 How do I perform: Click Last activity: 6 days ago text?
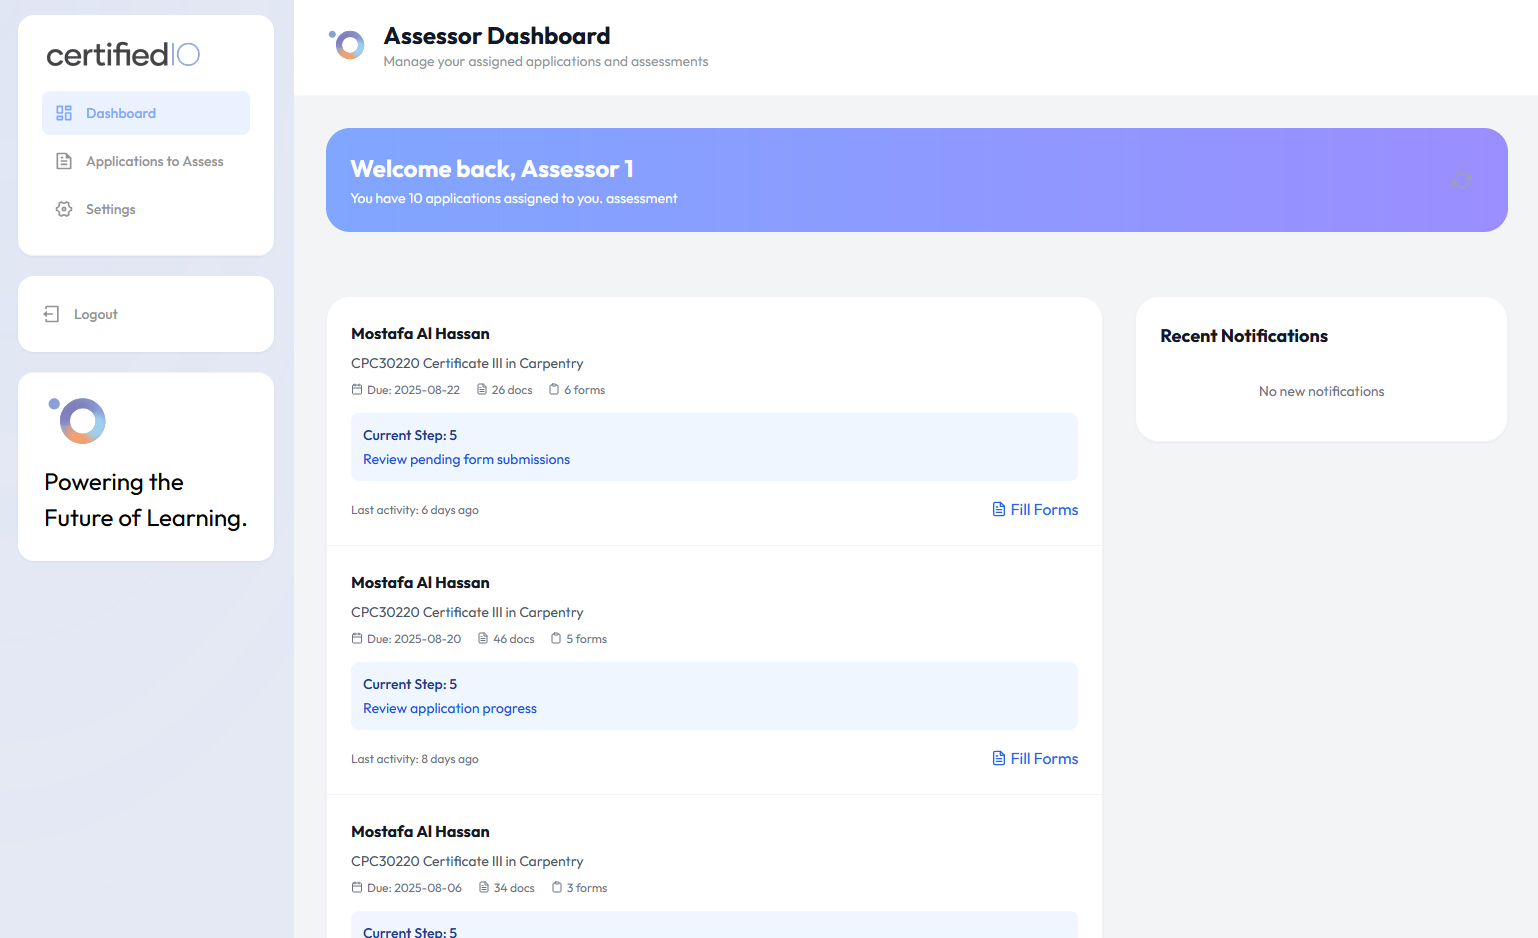click(x=415, y=510)
